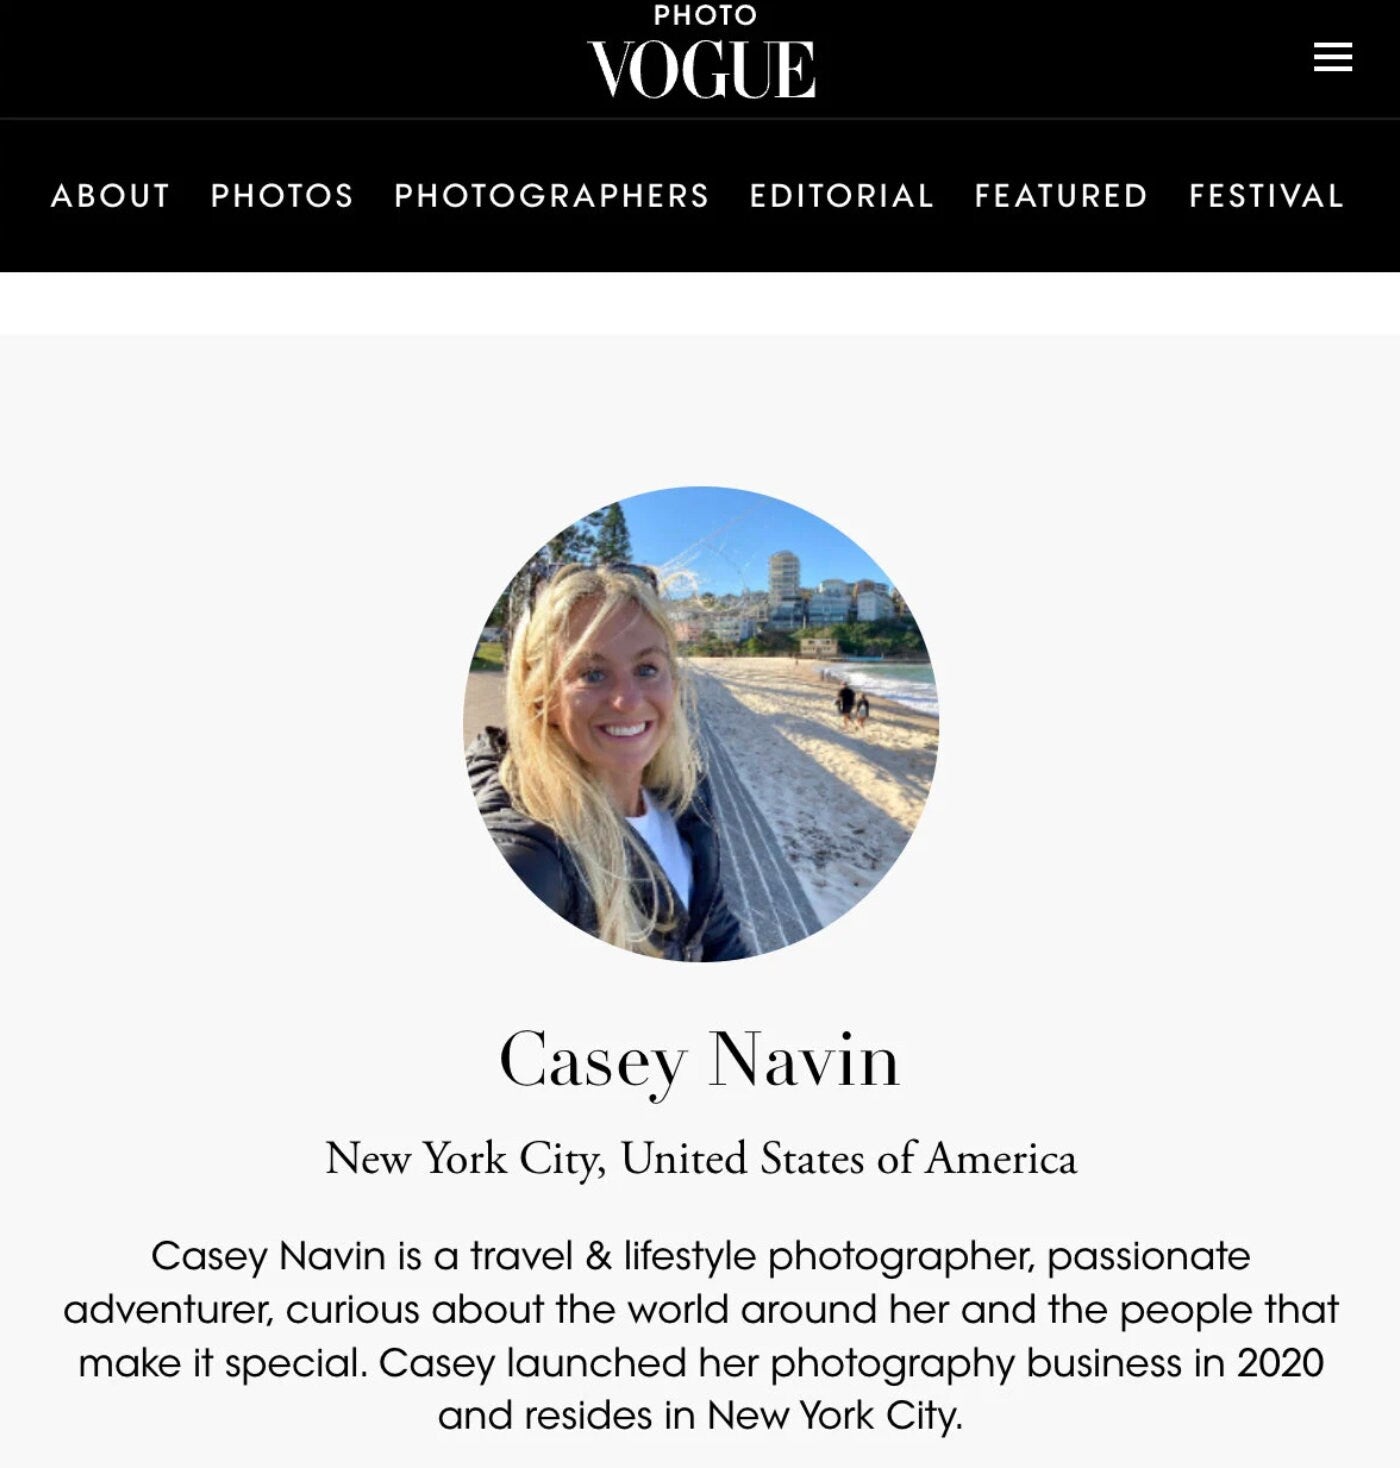Screen dimensions: 1400x1468
Task: Click 'and resides in New York City' text
Action: tap(700, 1416)
